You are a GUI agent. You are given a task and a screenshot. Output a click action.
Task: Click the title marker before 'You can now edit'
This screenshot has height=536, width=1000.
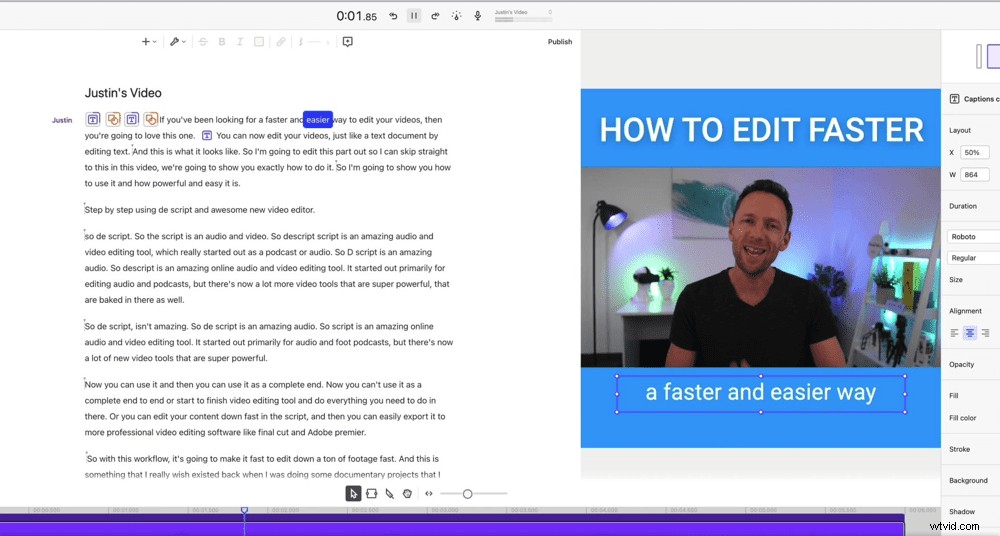click(x=207, y=135)
